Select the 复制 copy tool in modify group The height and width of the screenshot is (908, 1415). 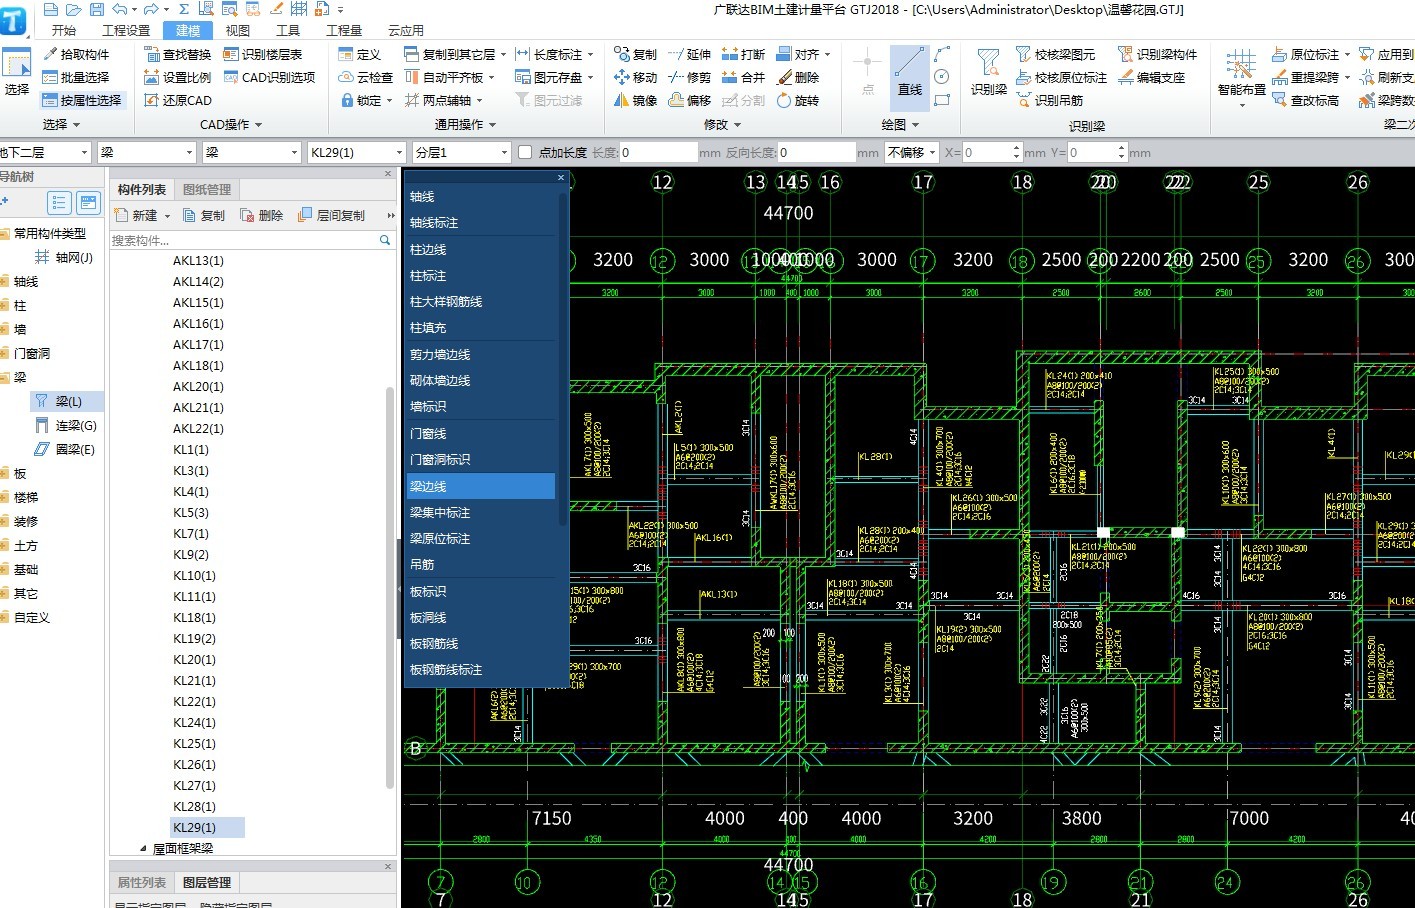635,54
